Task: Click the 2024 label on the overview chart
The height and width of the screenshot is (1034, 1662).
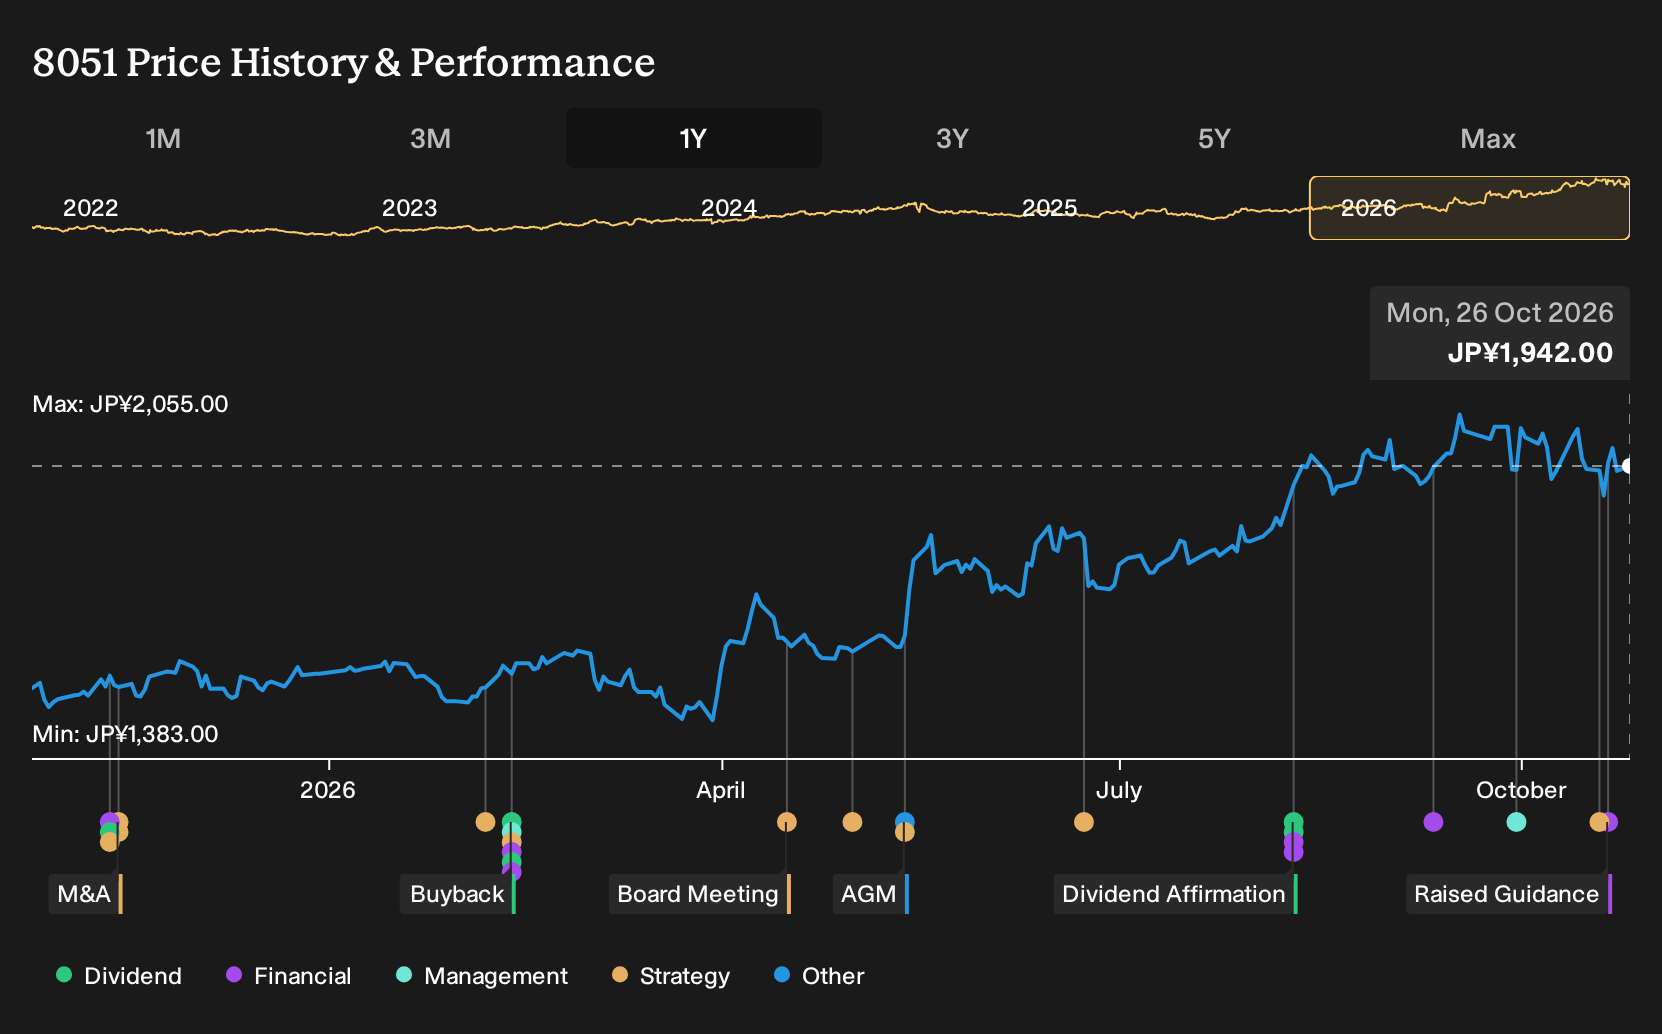Action: pyautogui.click(x=728, y=208)
